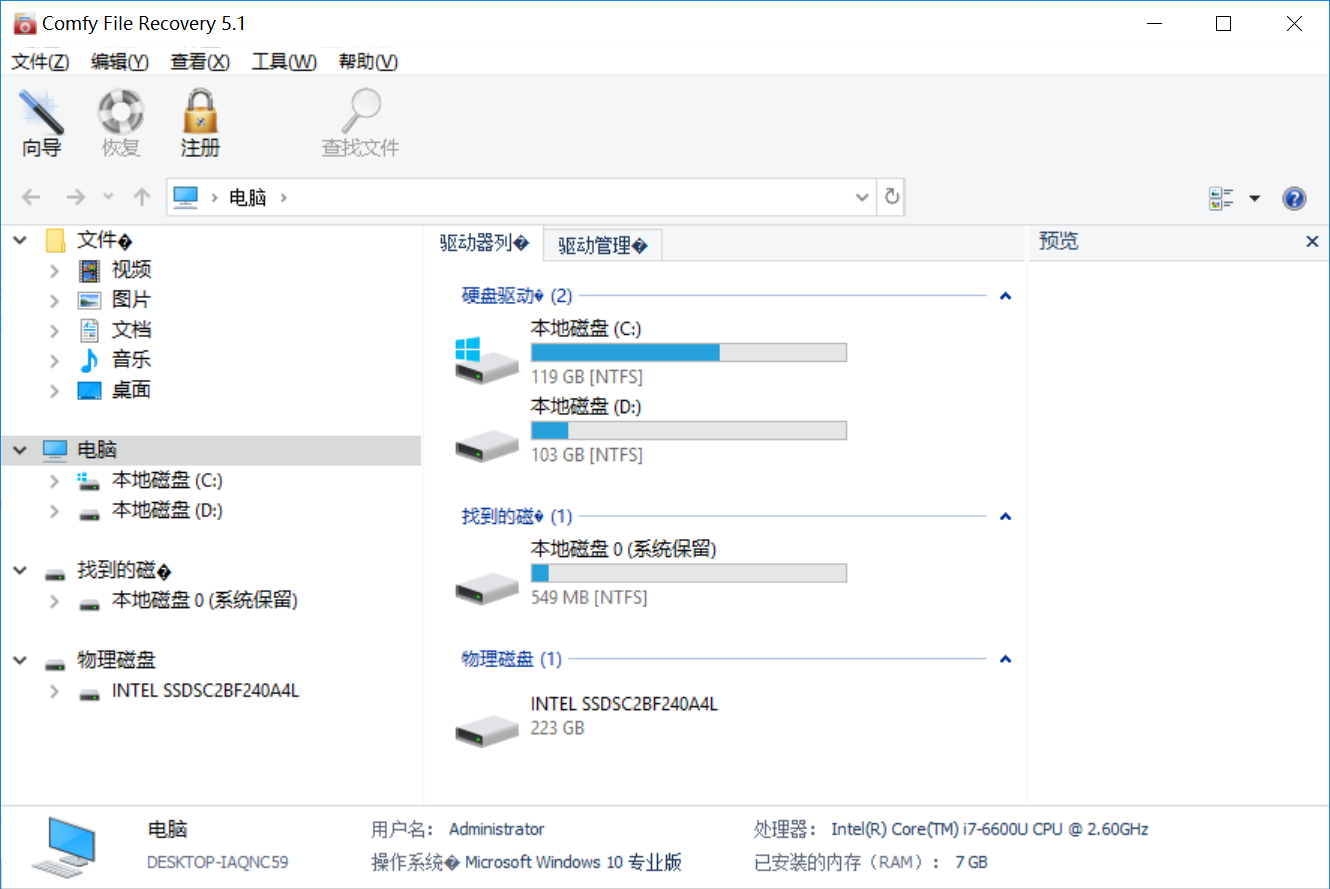
Task: Select 本地磁盘 0 (系统保留) in tree
Action: 204,601
